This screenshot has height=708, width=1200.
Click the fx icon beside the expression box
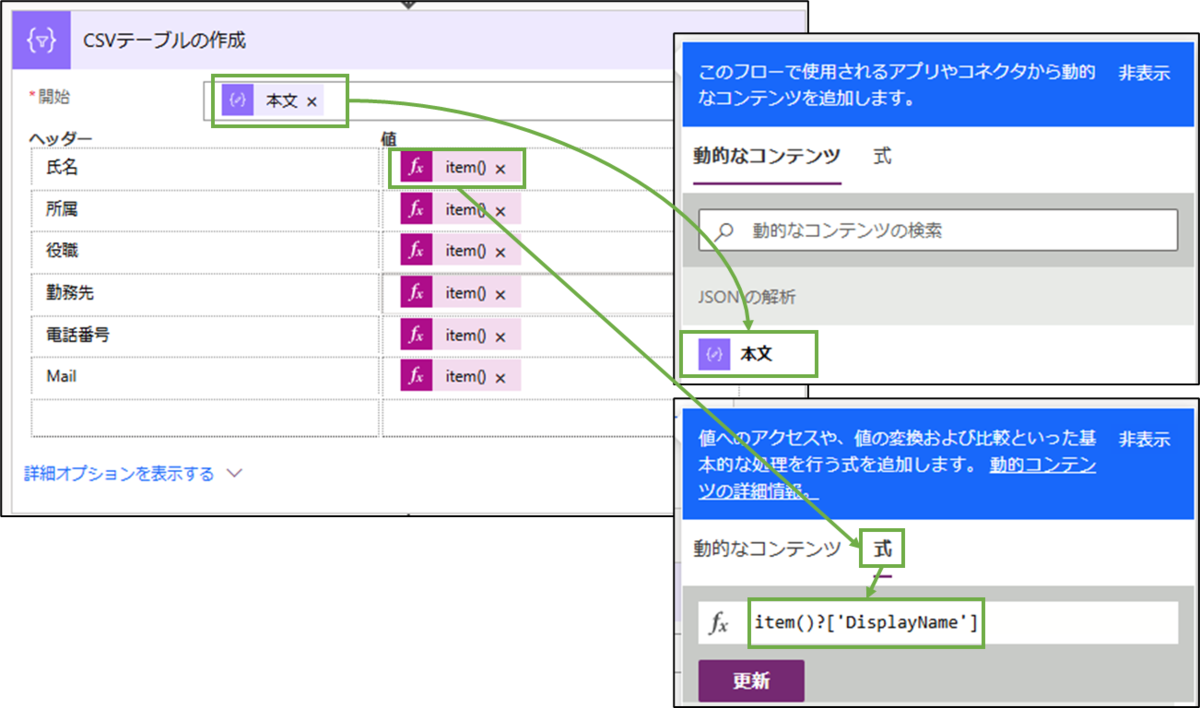[x=719, y=623]
